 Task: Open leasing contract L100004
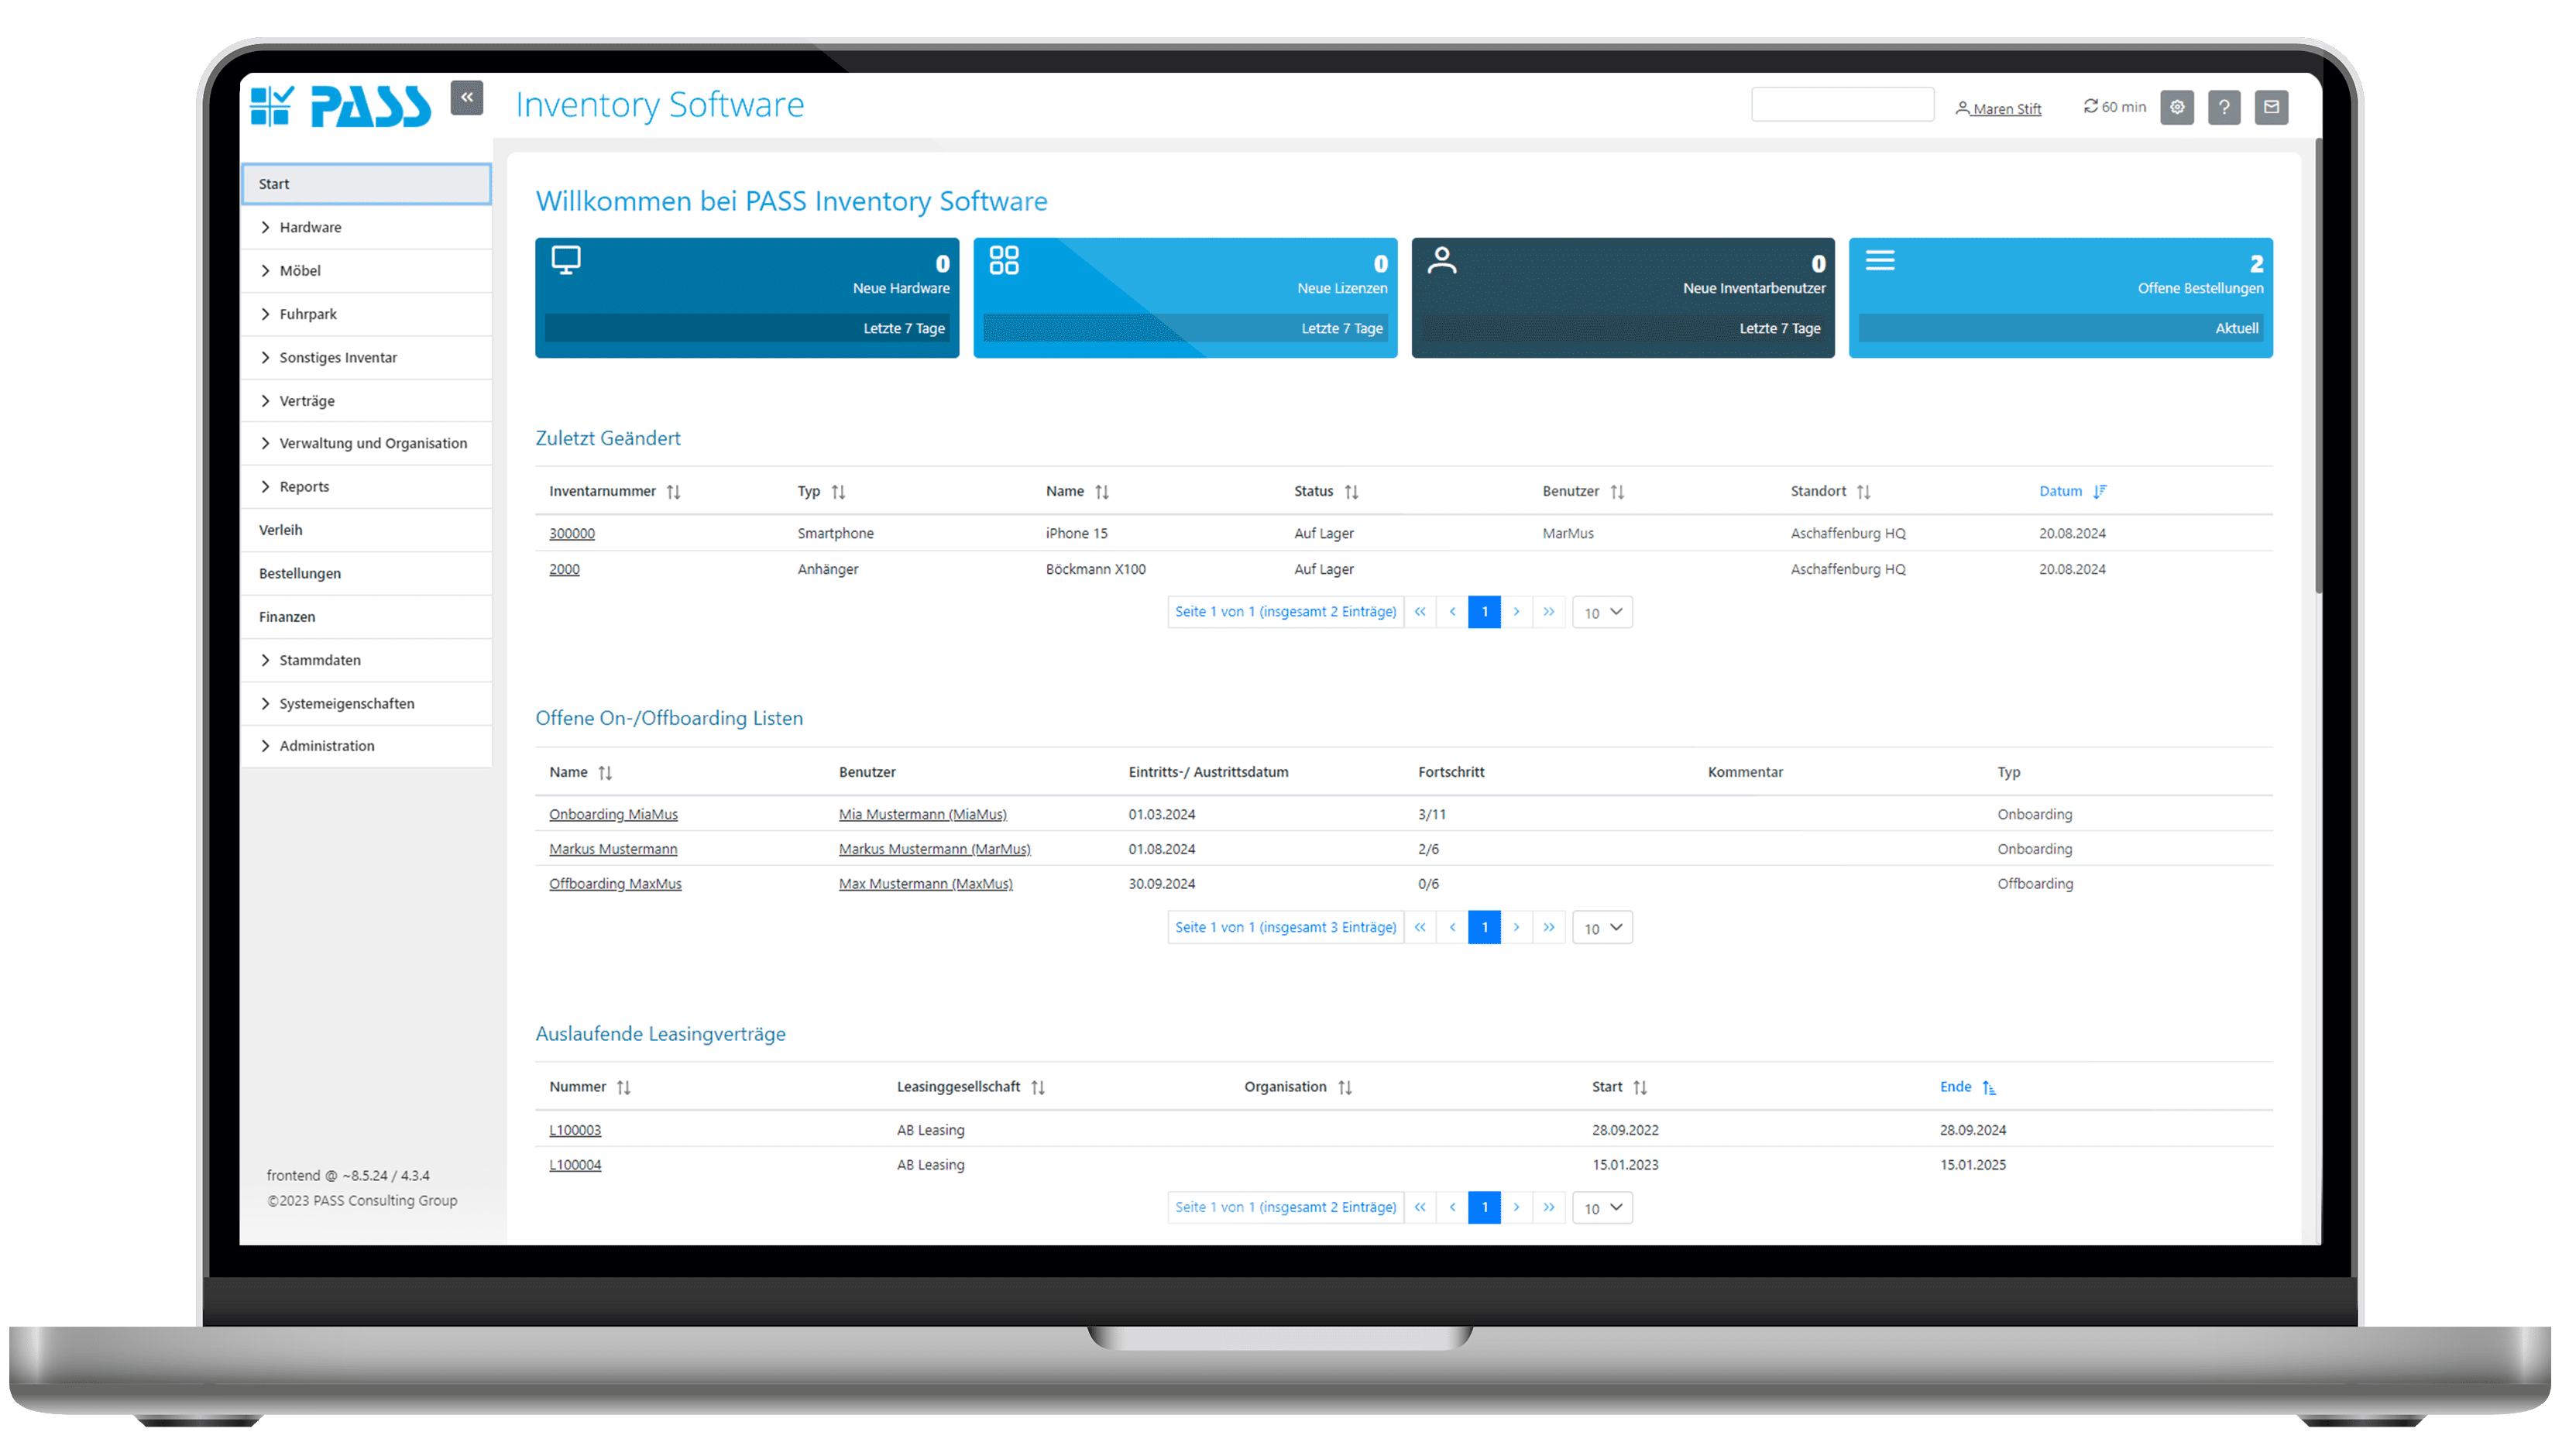(575, 1166)
